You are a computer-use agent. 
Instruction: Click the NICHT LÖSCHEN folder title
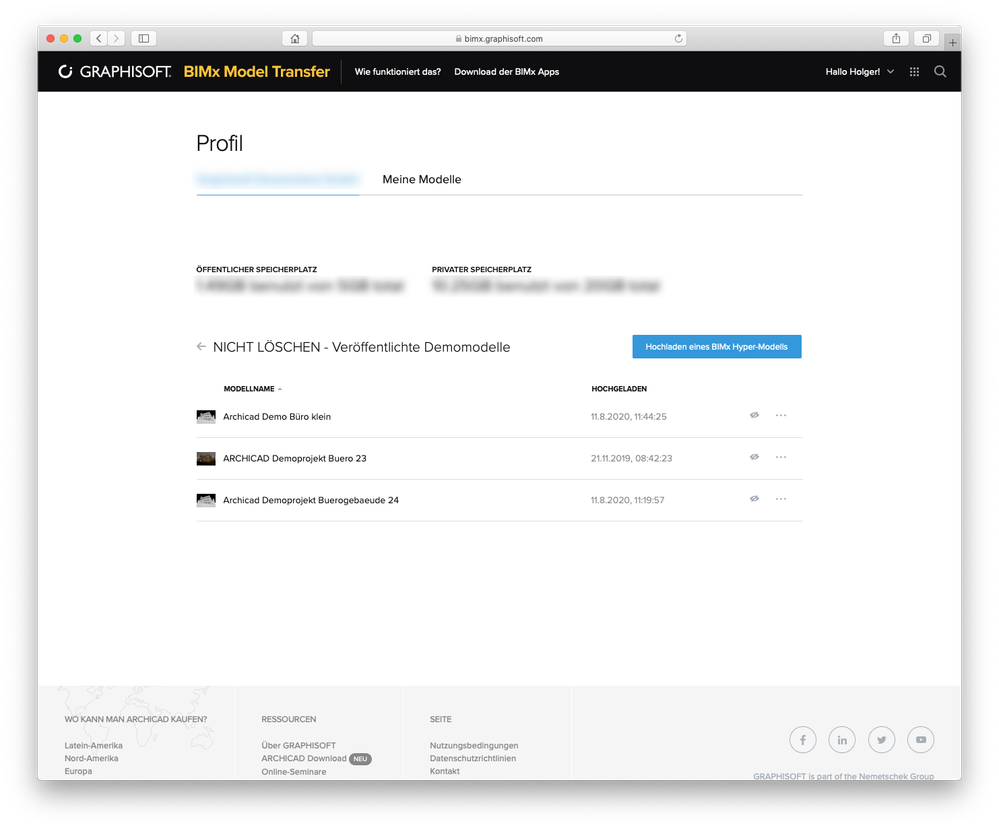[x=361, y=347]
